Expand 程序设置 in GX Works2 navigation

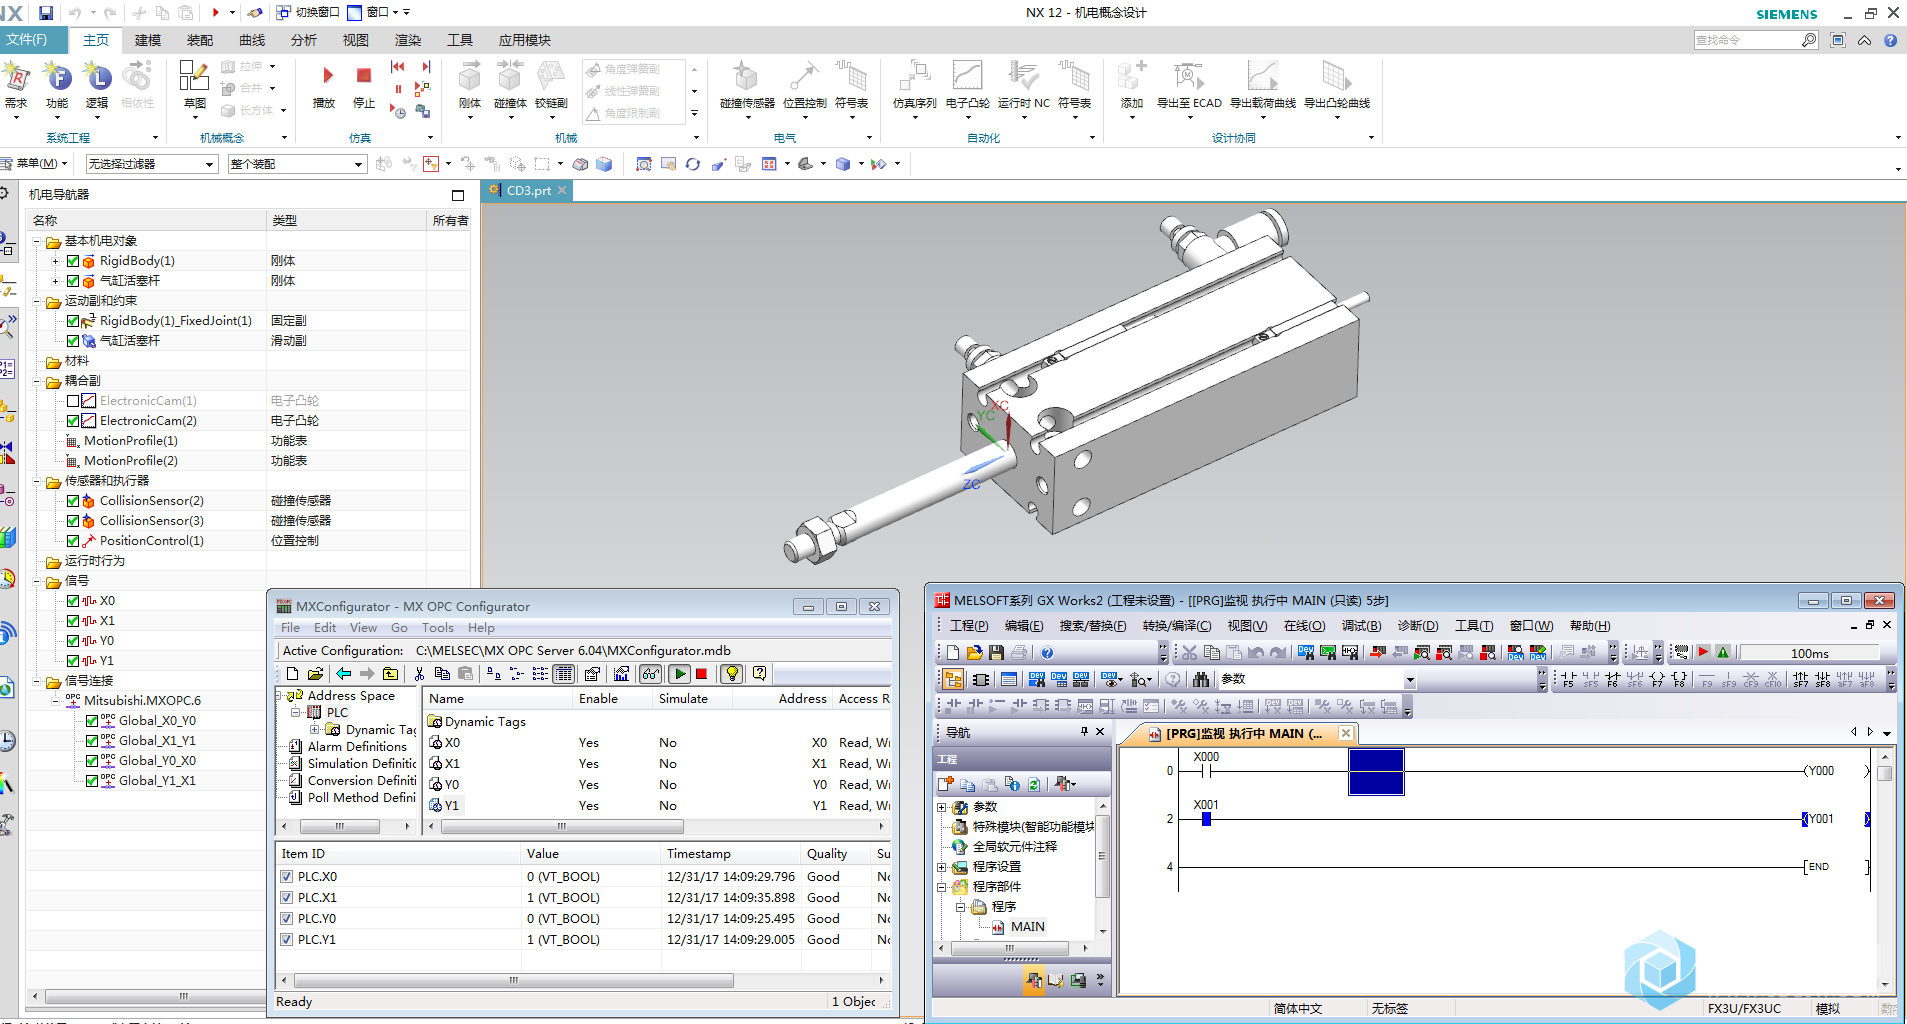click(x=941, y=867)
